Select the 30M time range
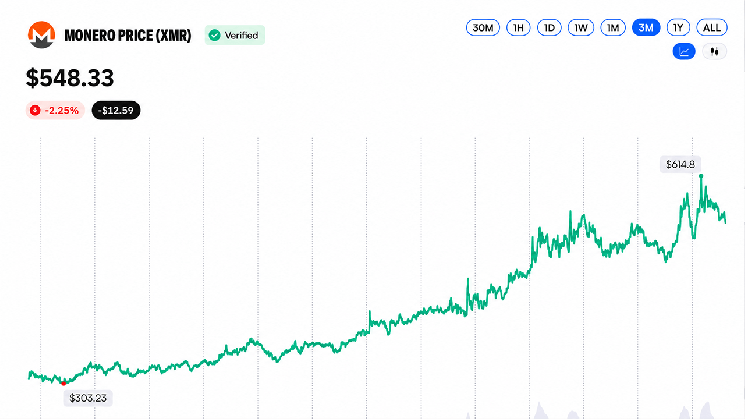745x419 pixels. (483, 28)
